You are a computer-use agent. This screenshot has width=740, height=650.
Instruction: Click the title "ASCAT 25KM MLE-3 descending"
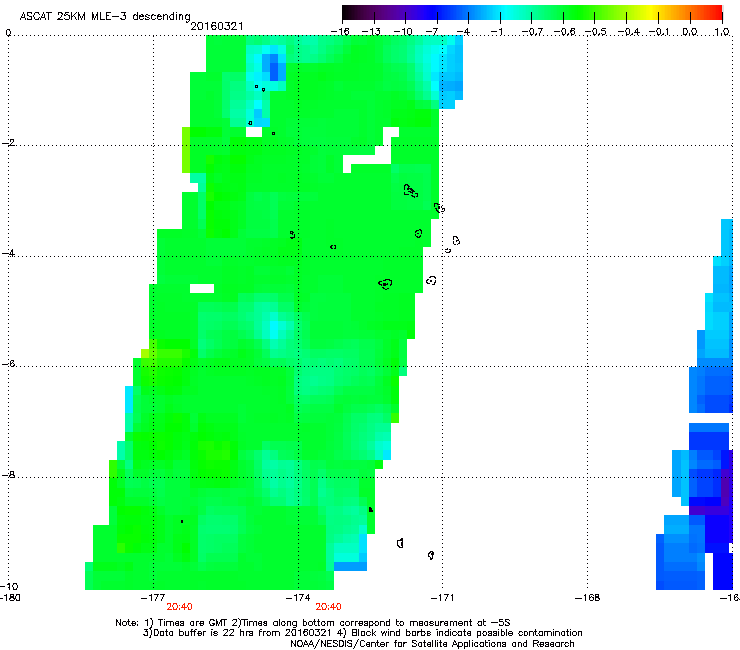[x=105, y=16]
